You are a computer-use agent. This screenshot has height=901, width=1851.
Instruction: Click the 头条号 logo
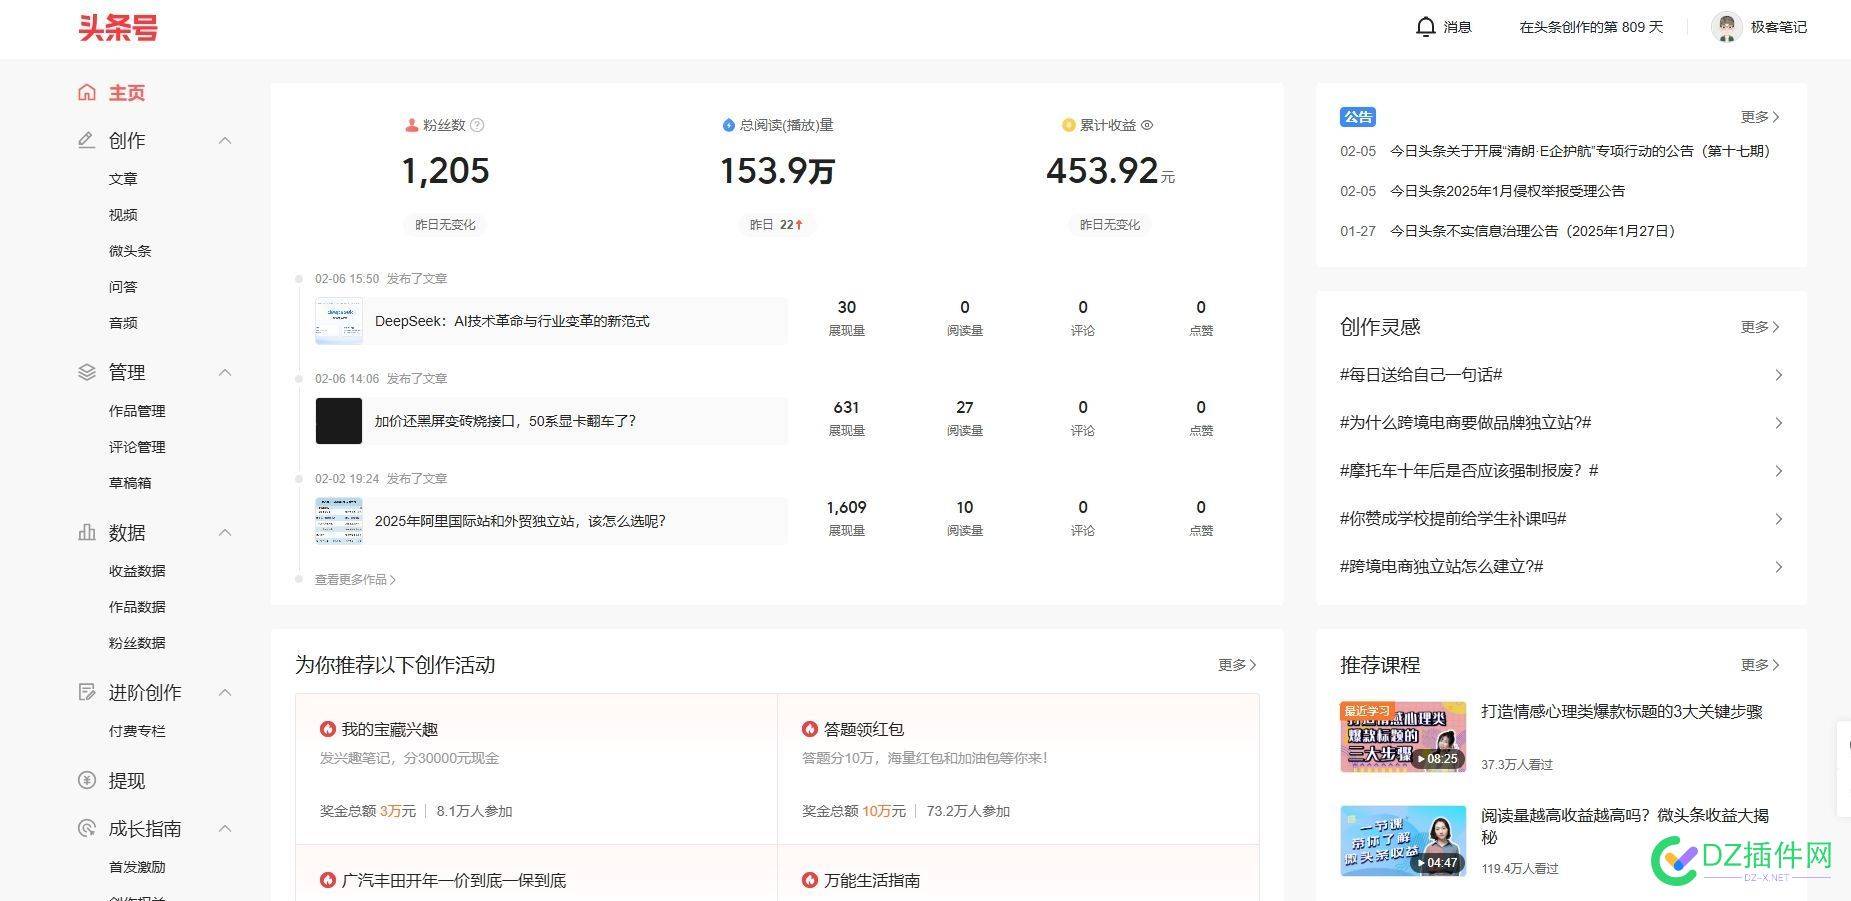pyautogui.click(x=118, y=28)
